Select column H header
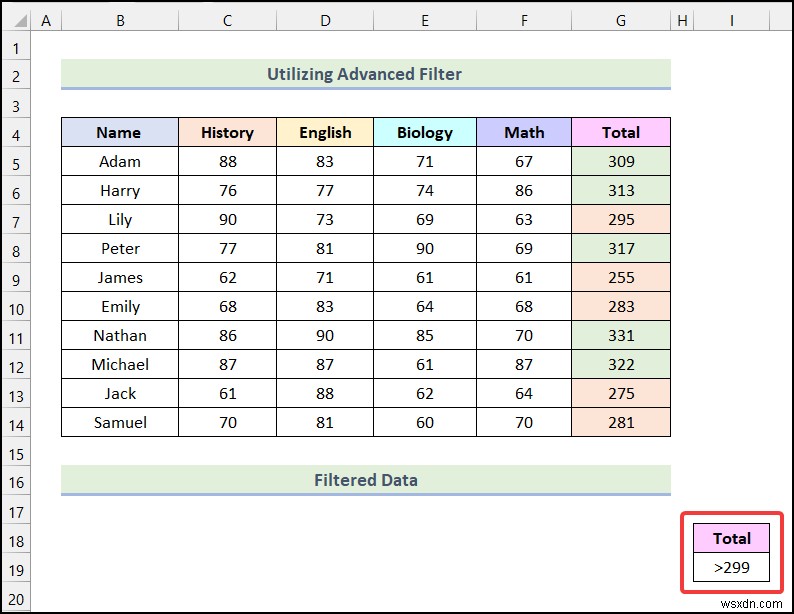 [x=682, y=21]
